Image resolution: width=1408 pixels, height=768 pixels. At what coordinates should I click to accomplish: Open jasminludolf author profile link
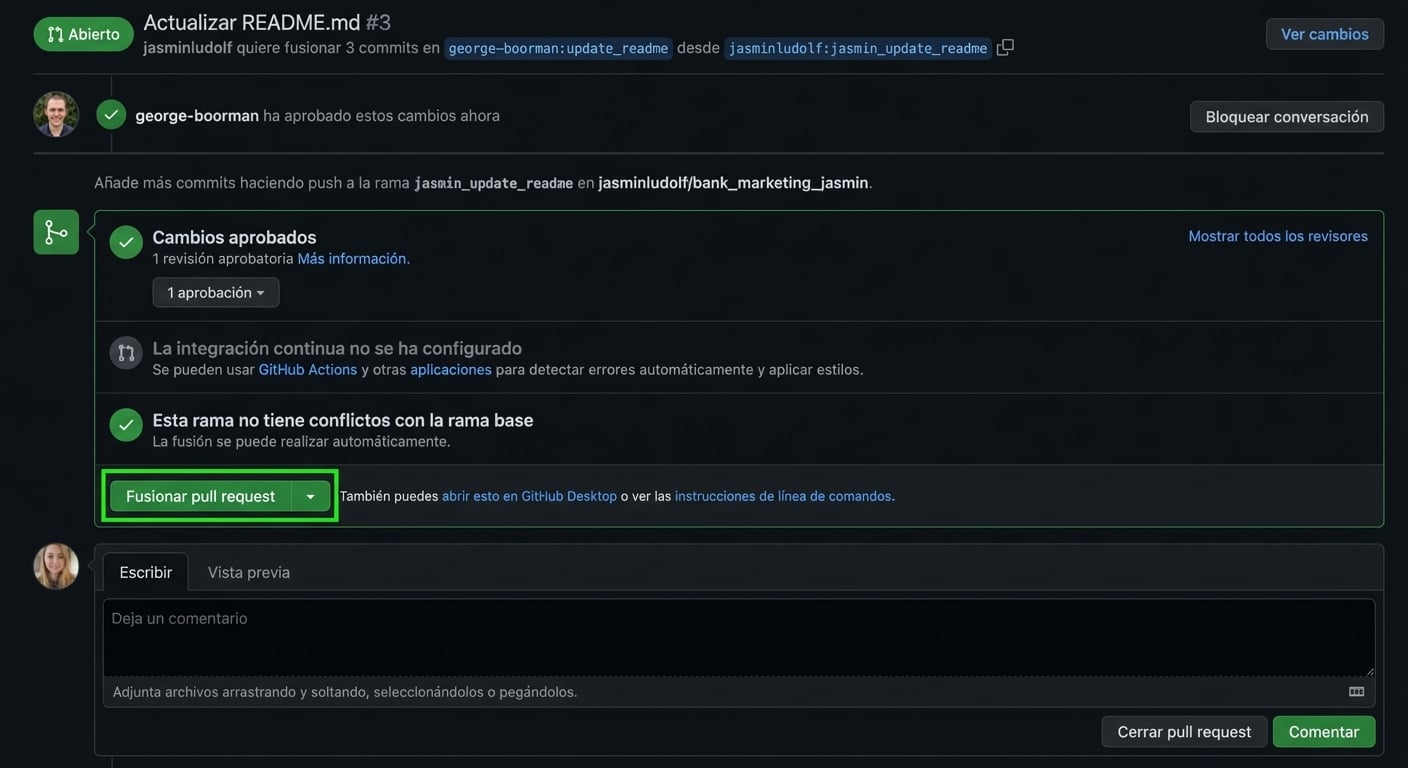tap(188, 47)
